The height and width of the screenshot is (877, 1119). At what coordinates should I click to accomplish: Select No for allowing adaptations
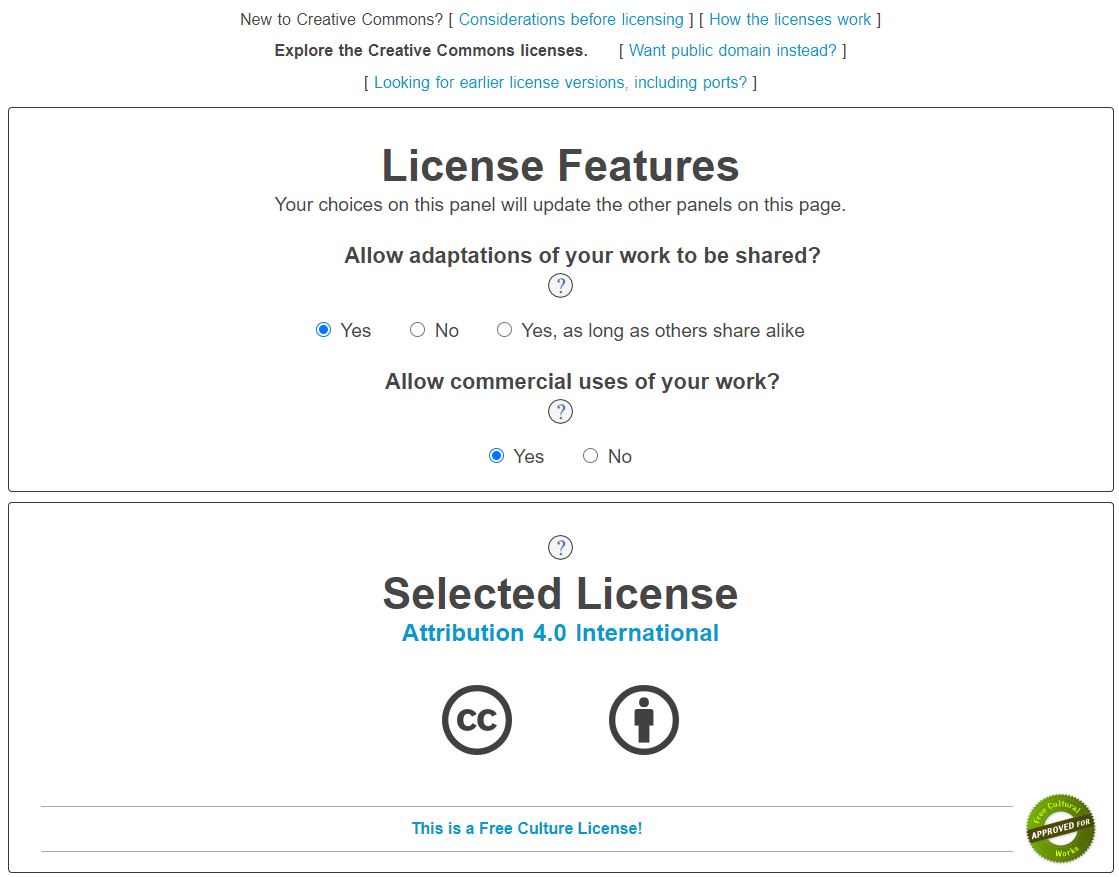pos(417,330)
